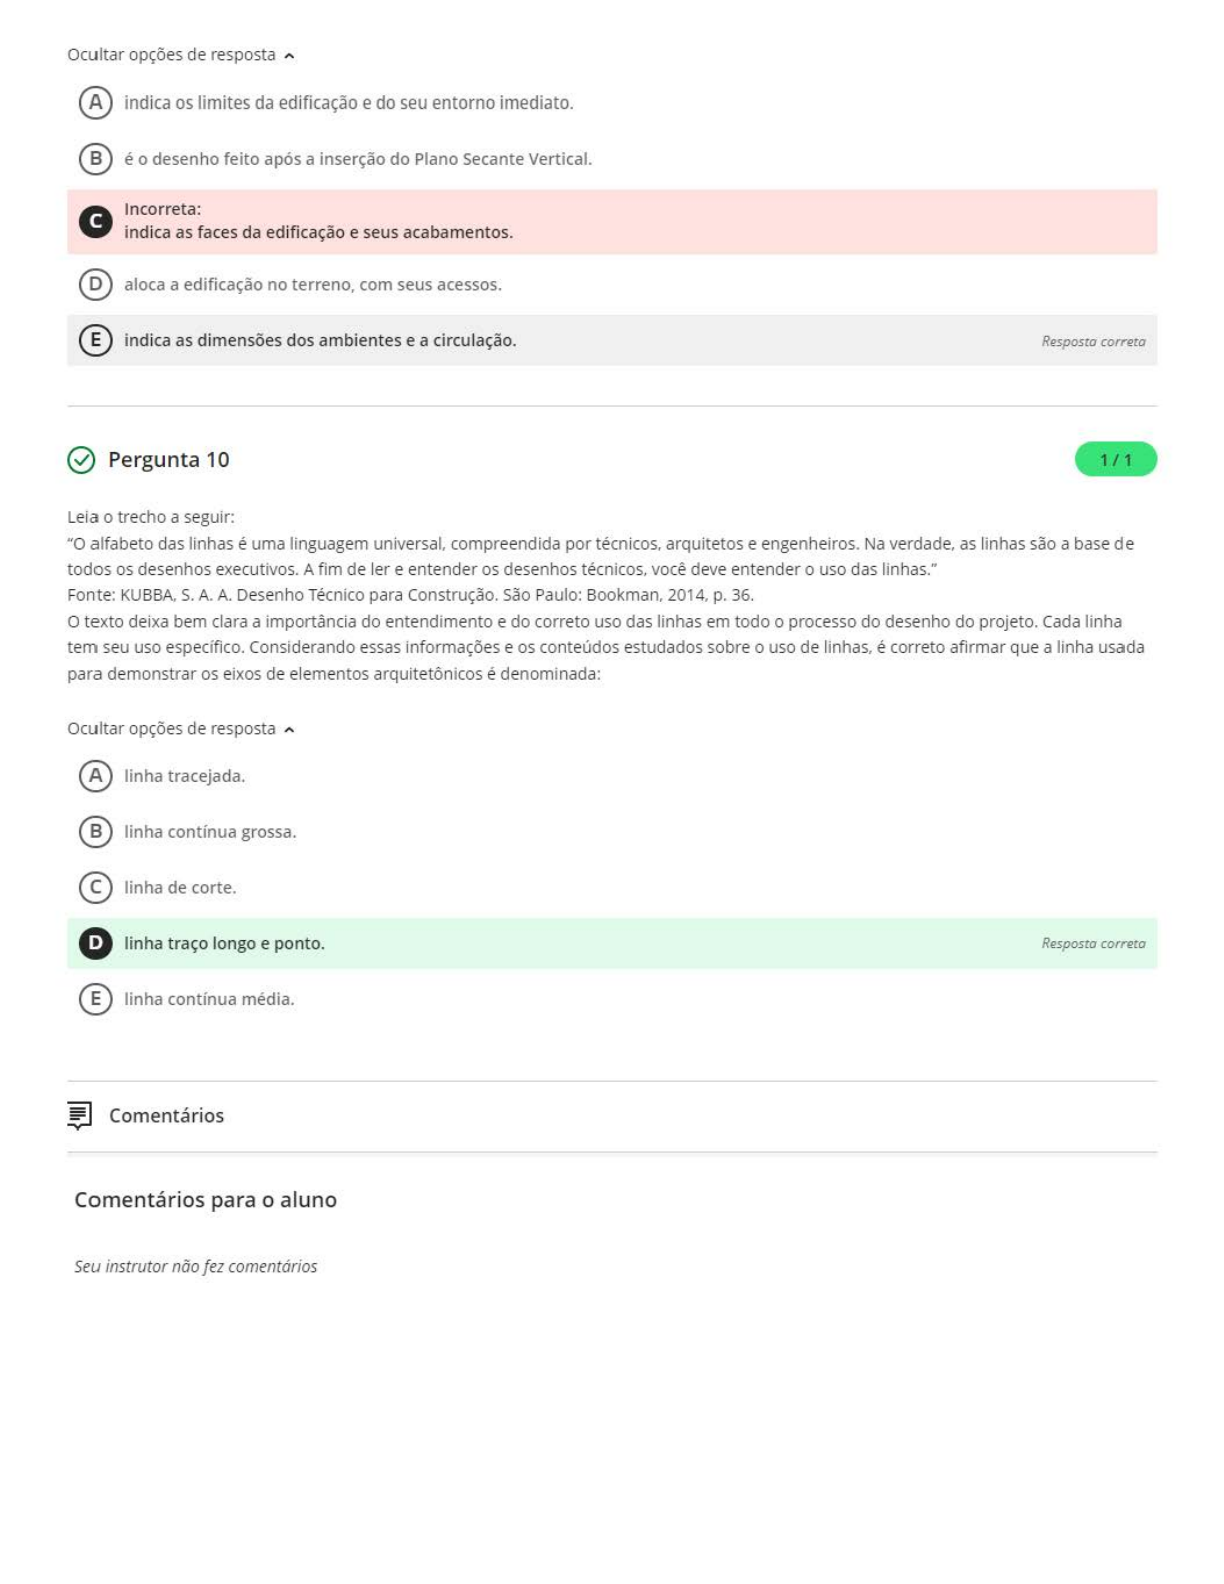Open the Comentários section header
Image resolution: width=1224 pixels, height=1584 pixels.
coord(166,1116)
